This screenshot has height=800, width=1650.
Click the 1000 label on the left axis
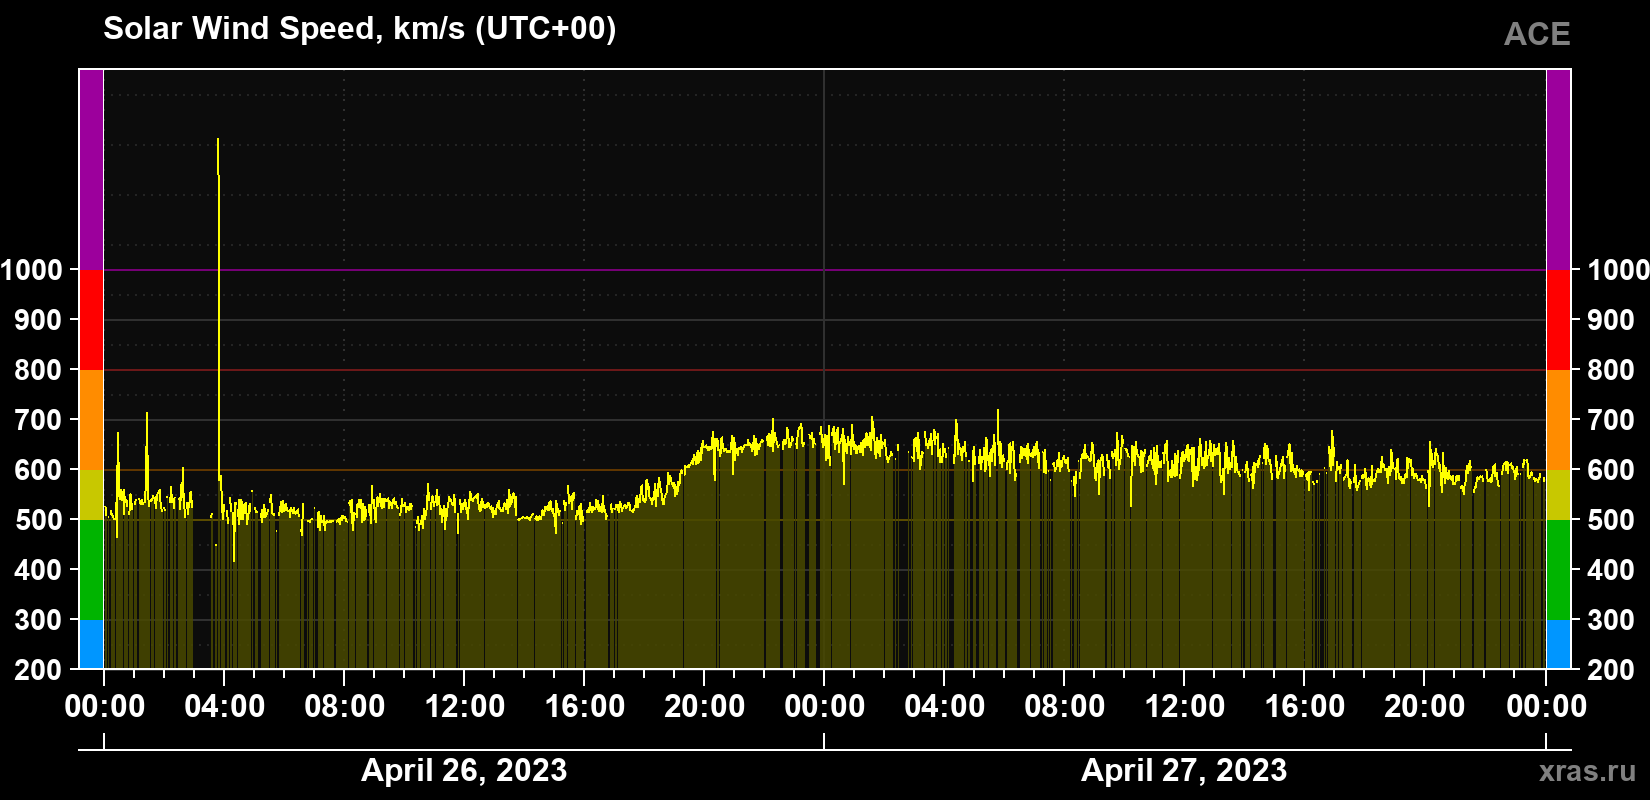[32, 270]
